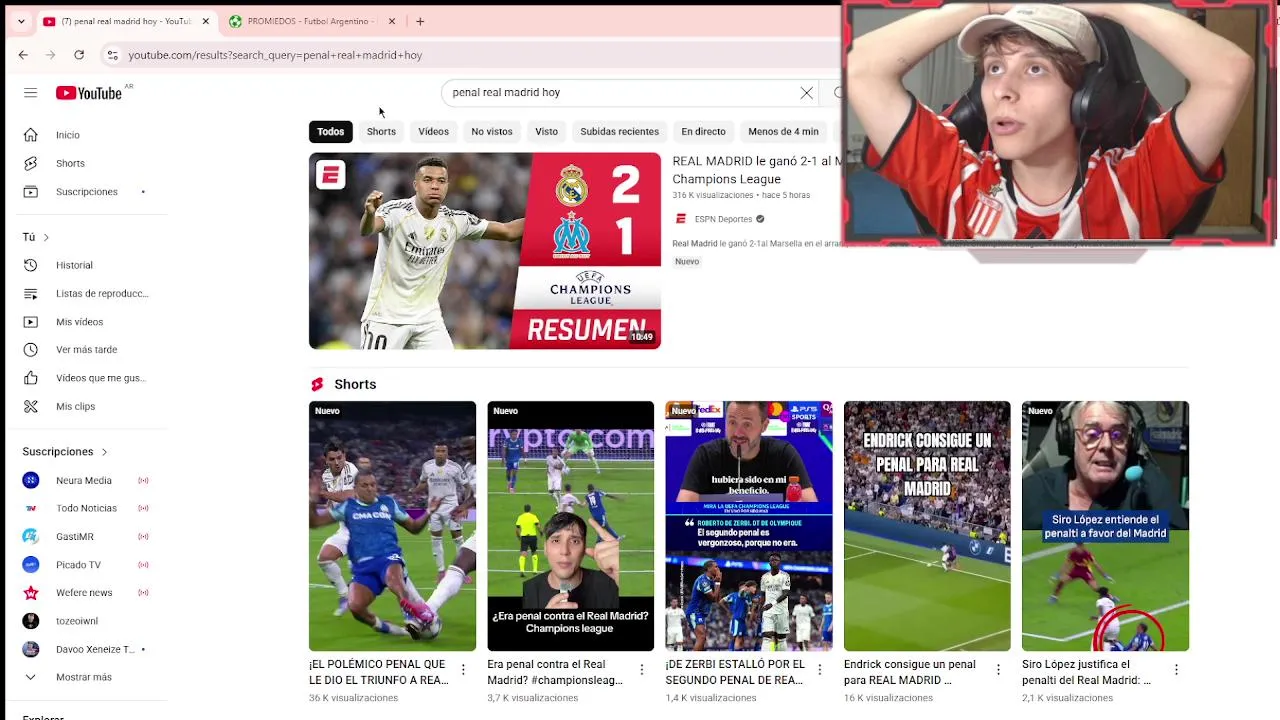Click the Shorts shelf section heading
Screen dimensions: 1280x720
coord(355,384)
